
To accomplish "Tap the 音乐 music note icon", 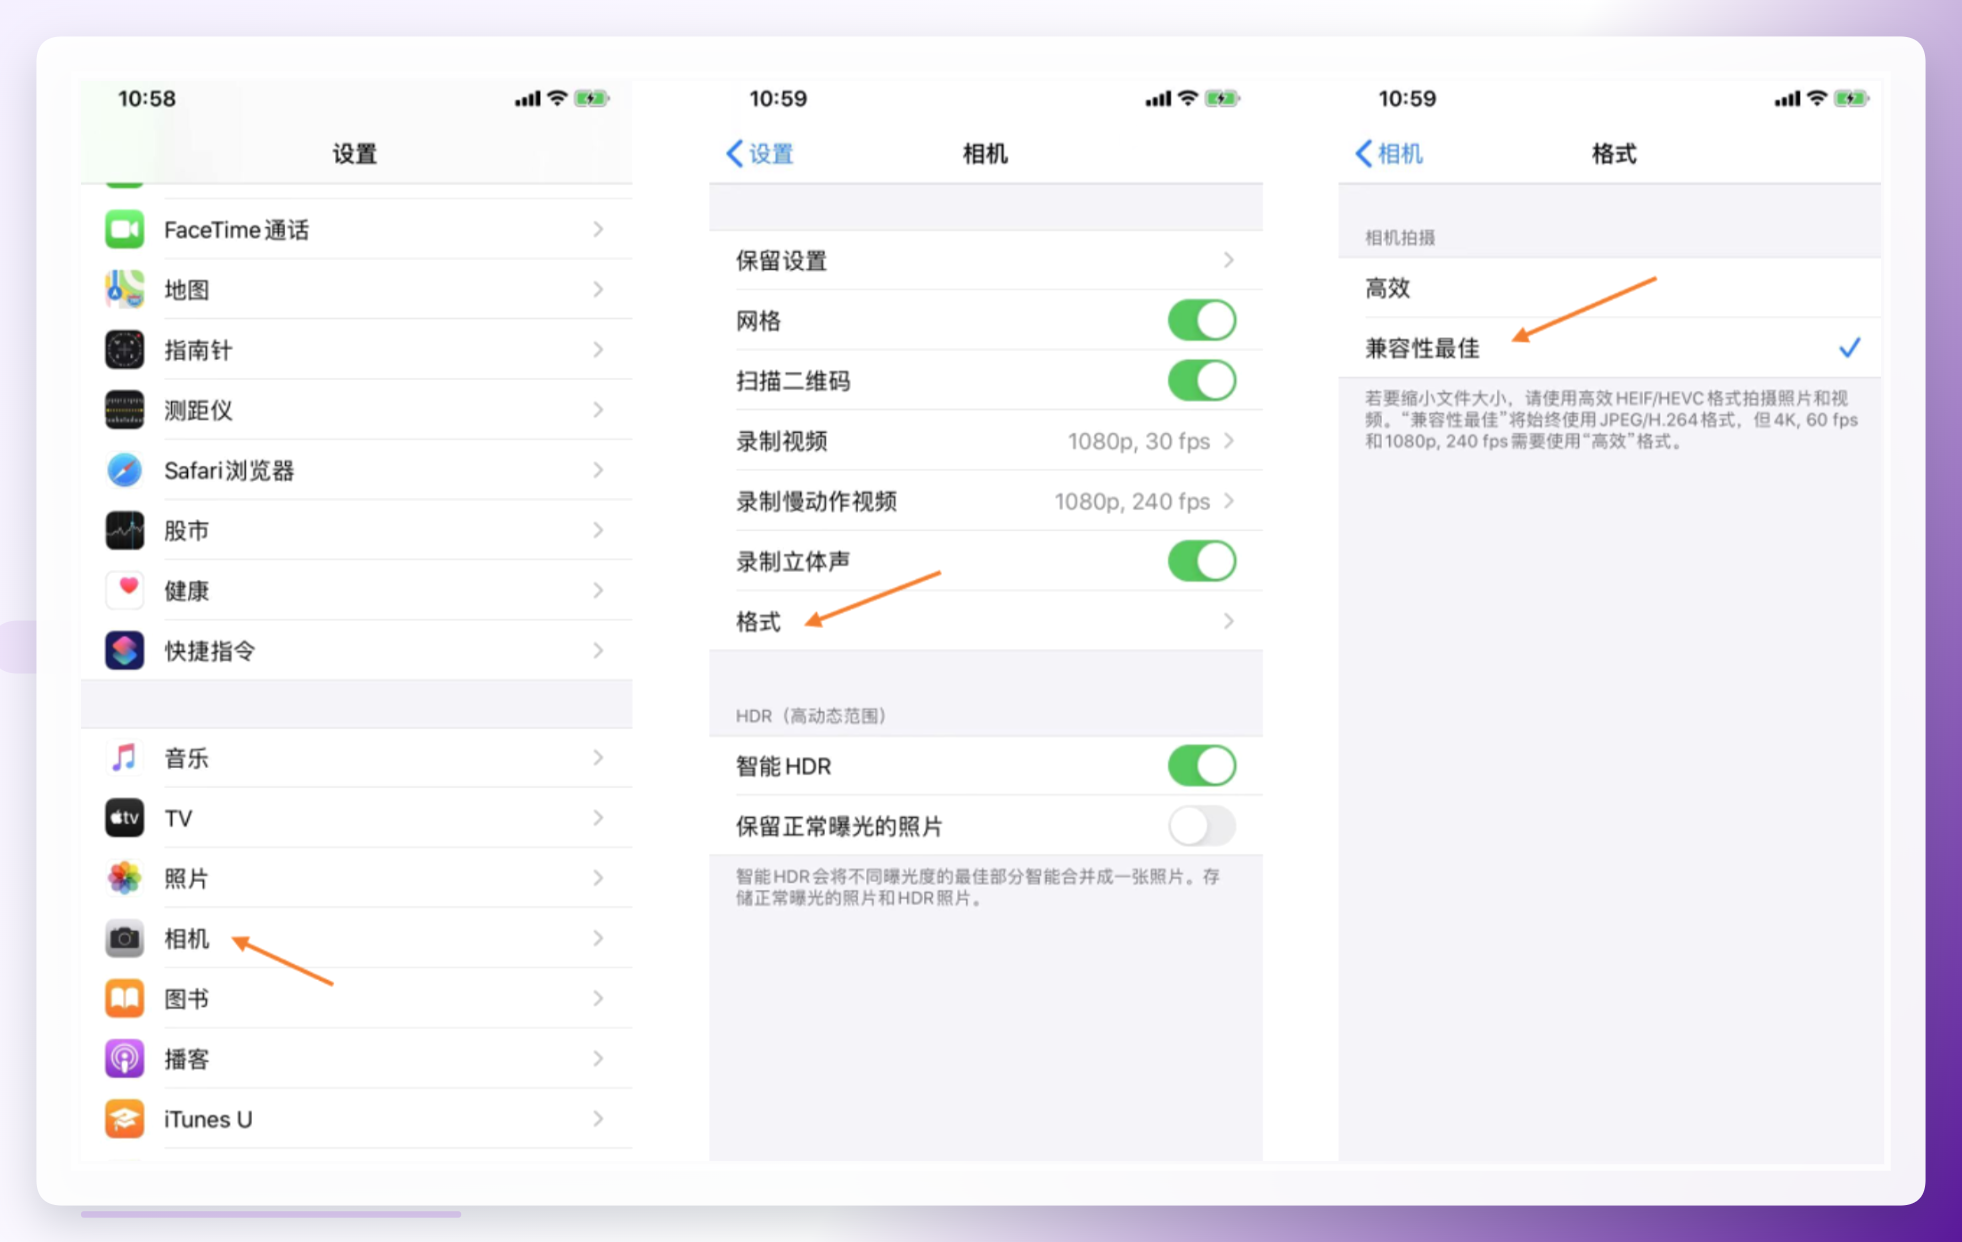I will coord(124,758).
